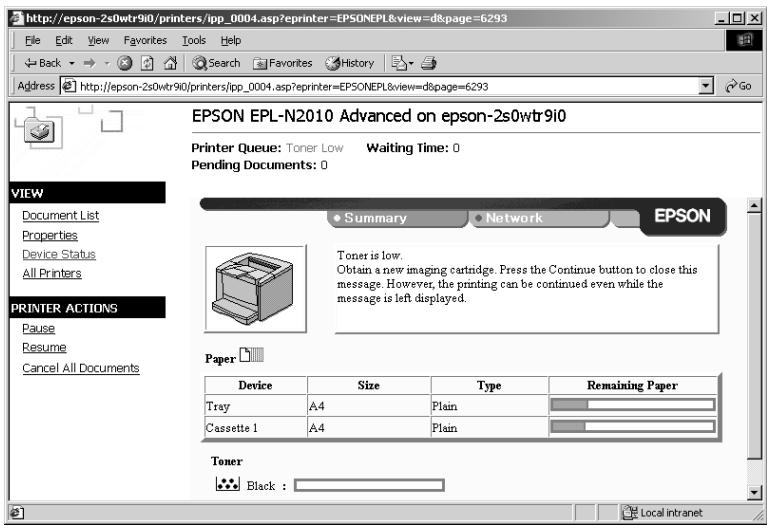Open the Tools menu
This screenshot has width=767, height=528.
[x=194, y=41]
